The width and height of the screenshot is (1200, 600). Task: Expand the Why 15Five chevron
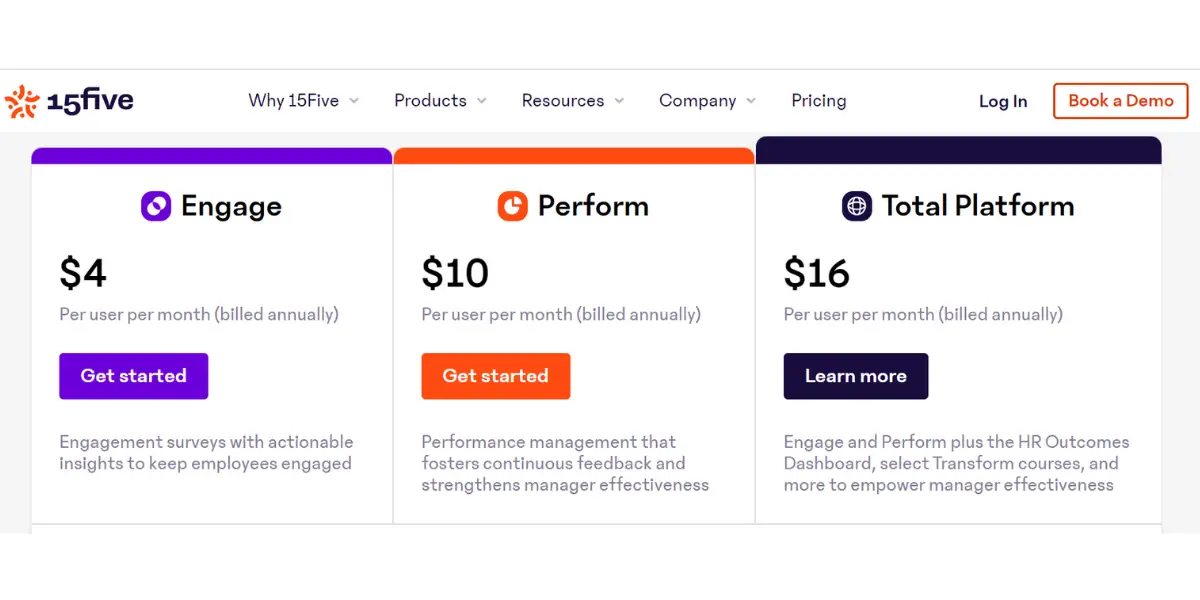(x=354, y=101)
